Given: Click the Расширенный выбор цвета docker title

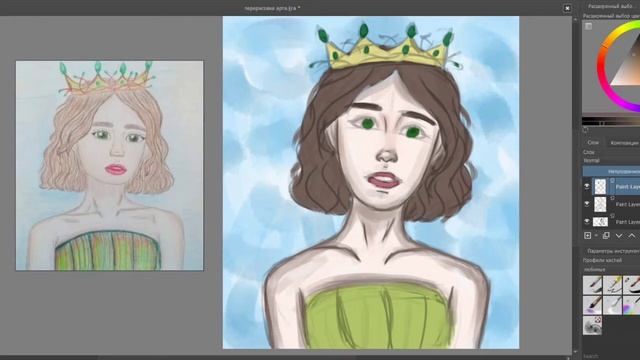Looking at the screenshot, I should 611,16.
